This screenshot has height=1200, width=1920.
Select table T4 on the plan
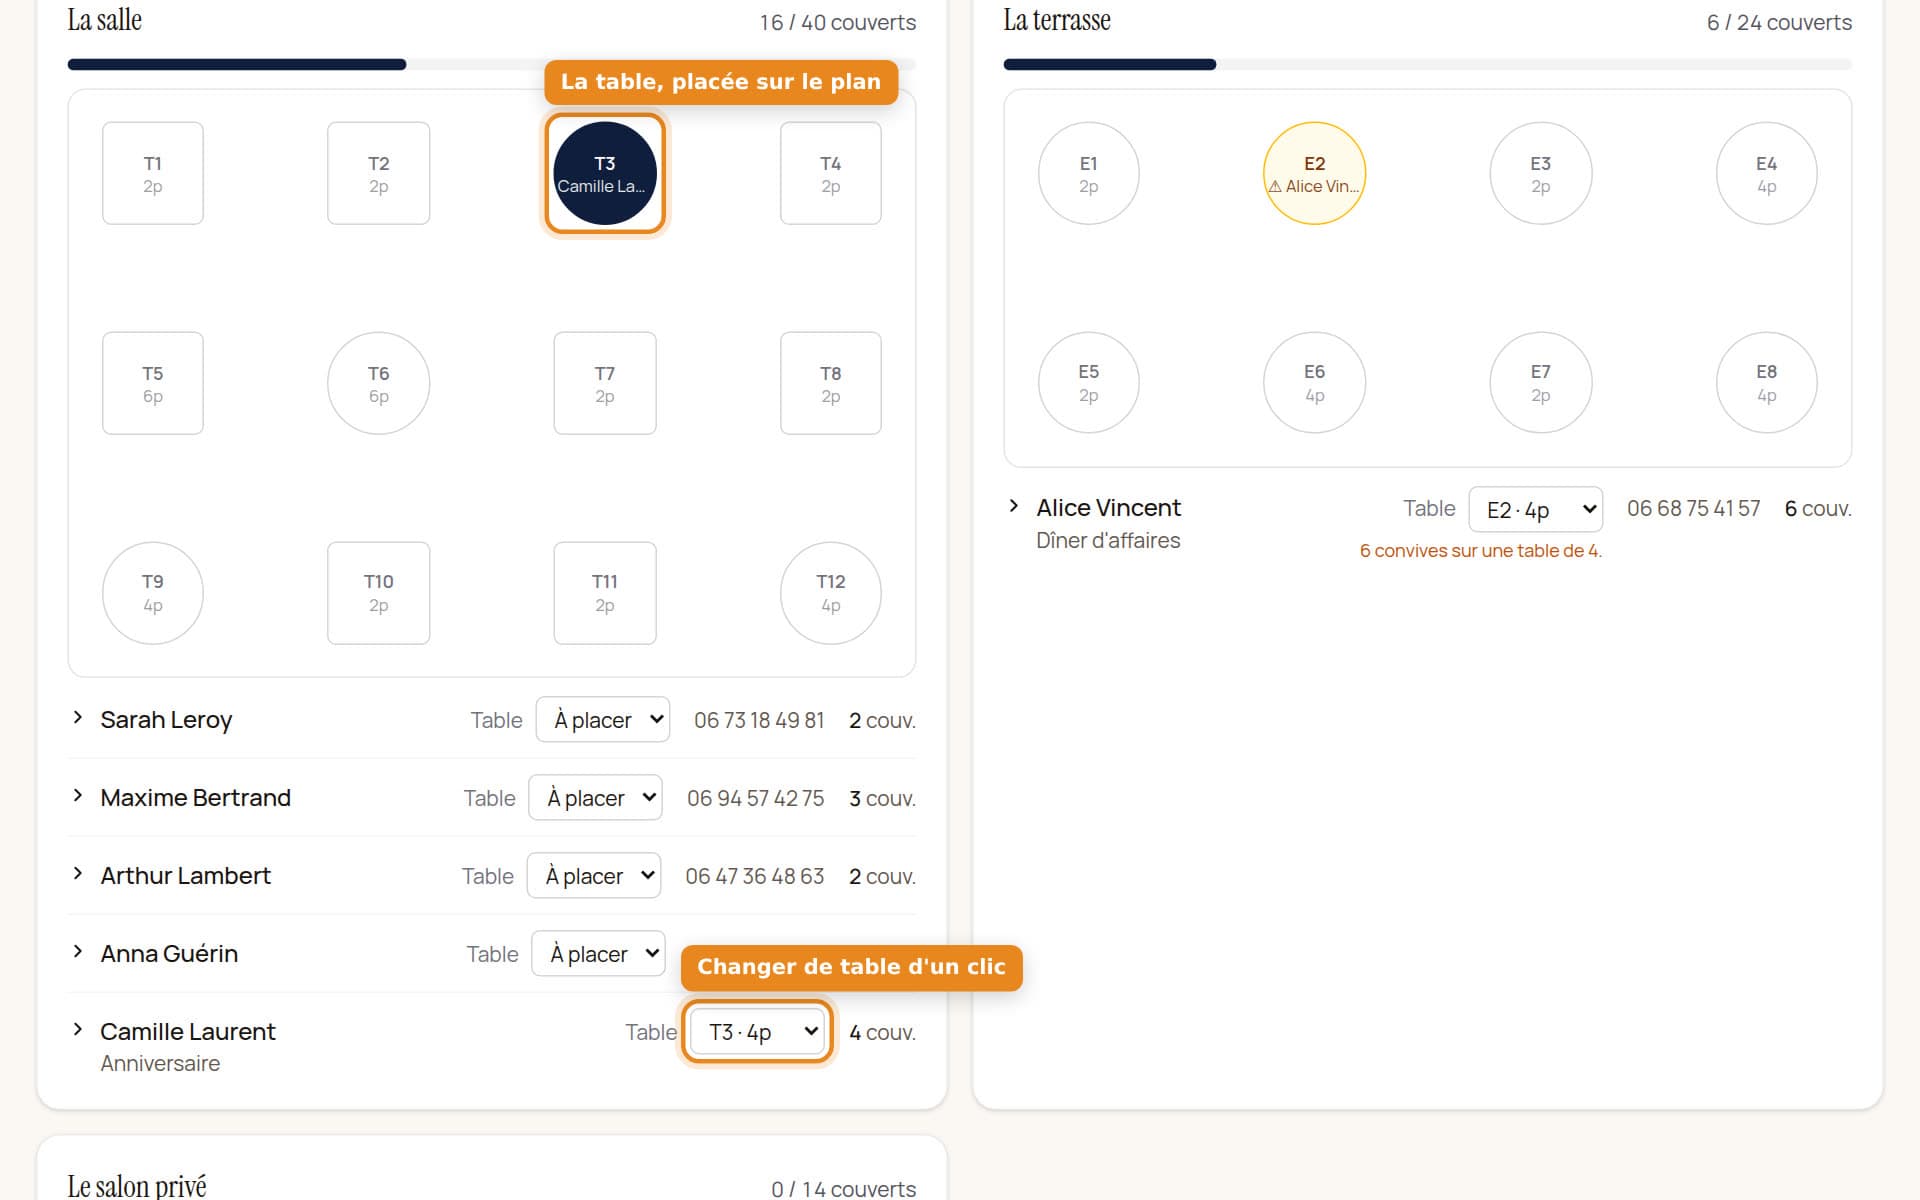point(831,173)
